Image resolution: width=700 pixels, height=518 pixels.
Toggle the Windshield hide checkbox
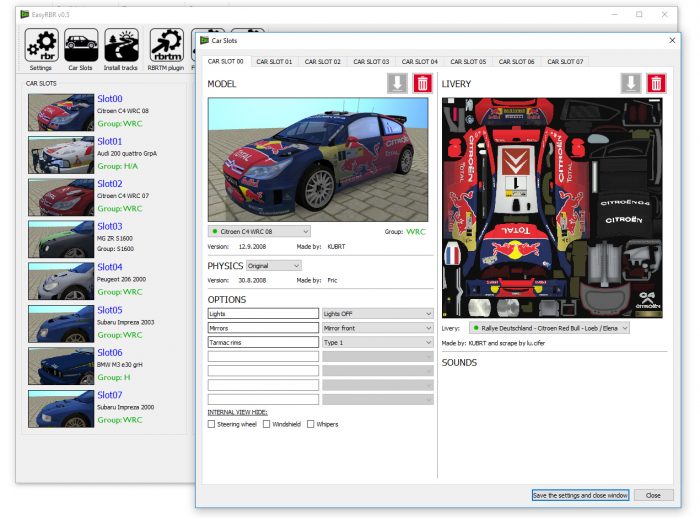[x=267, y=424]
